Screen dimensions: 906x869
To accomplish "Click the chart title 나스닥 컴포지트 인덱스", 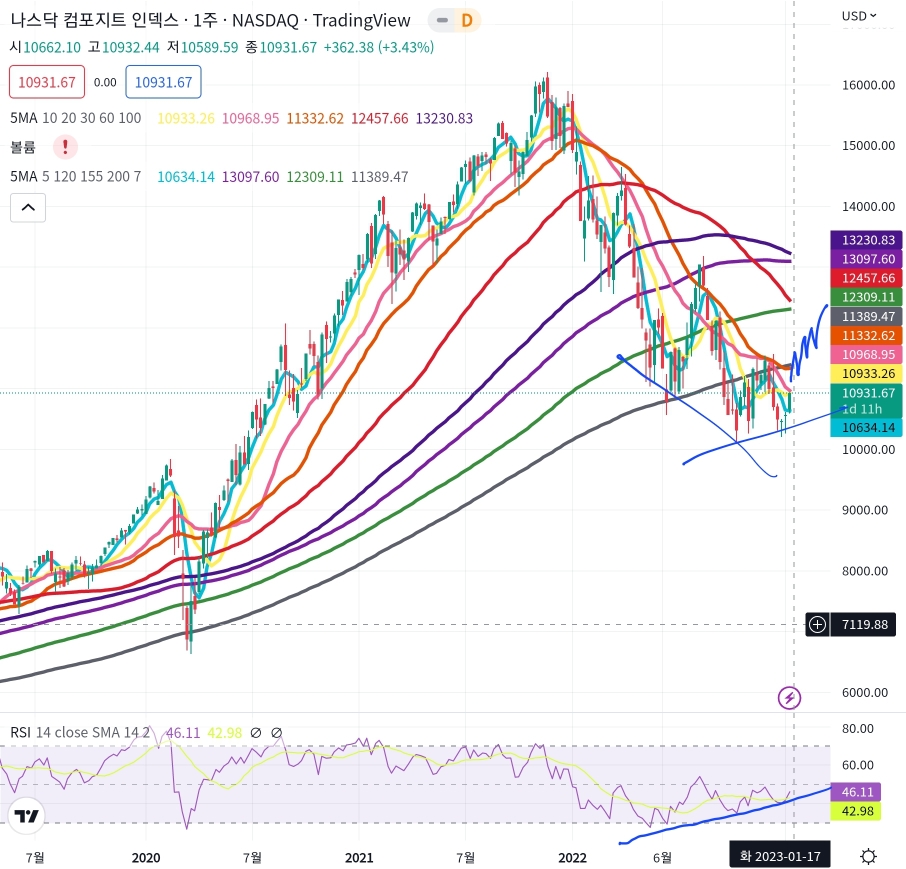I will pos(95,21).
